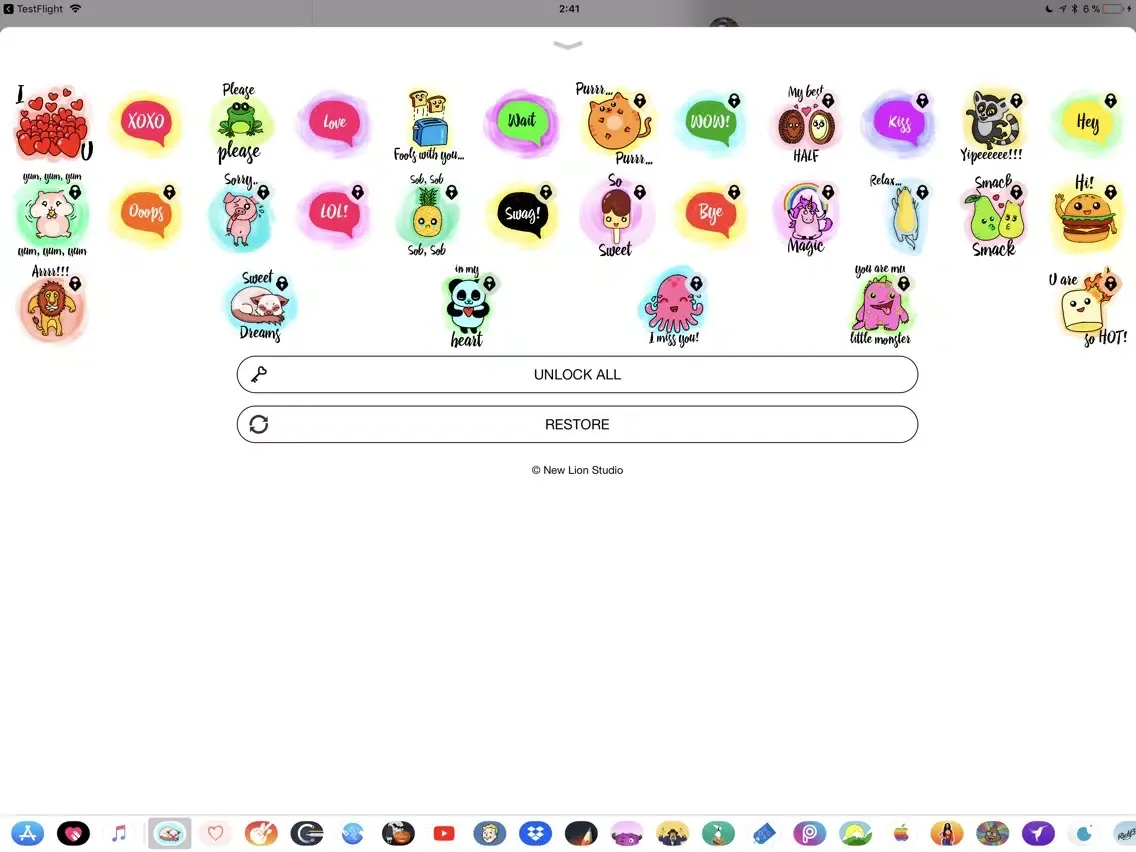Select the I love U hearts sticker
Image resolution: width=1136 pixels, height=852 pixels.
[x=54, y=124]
